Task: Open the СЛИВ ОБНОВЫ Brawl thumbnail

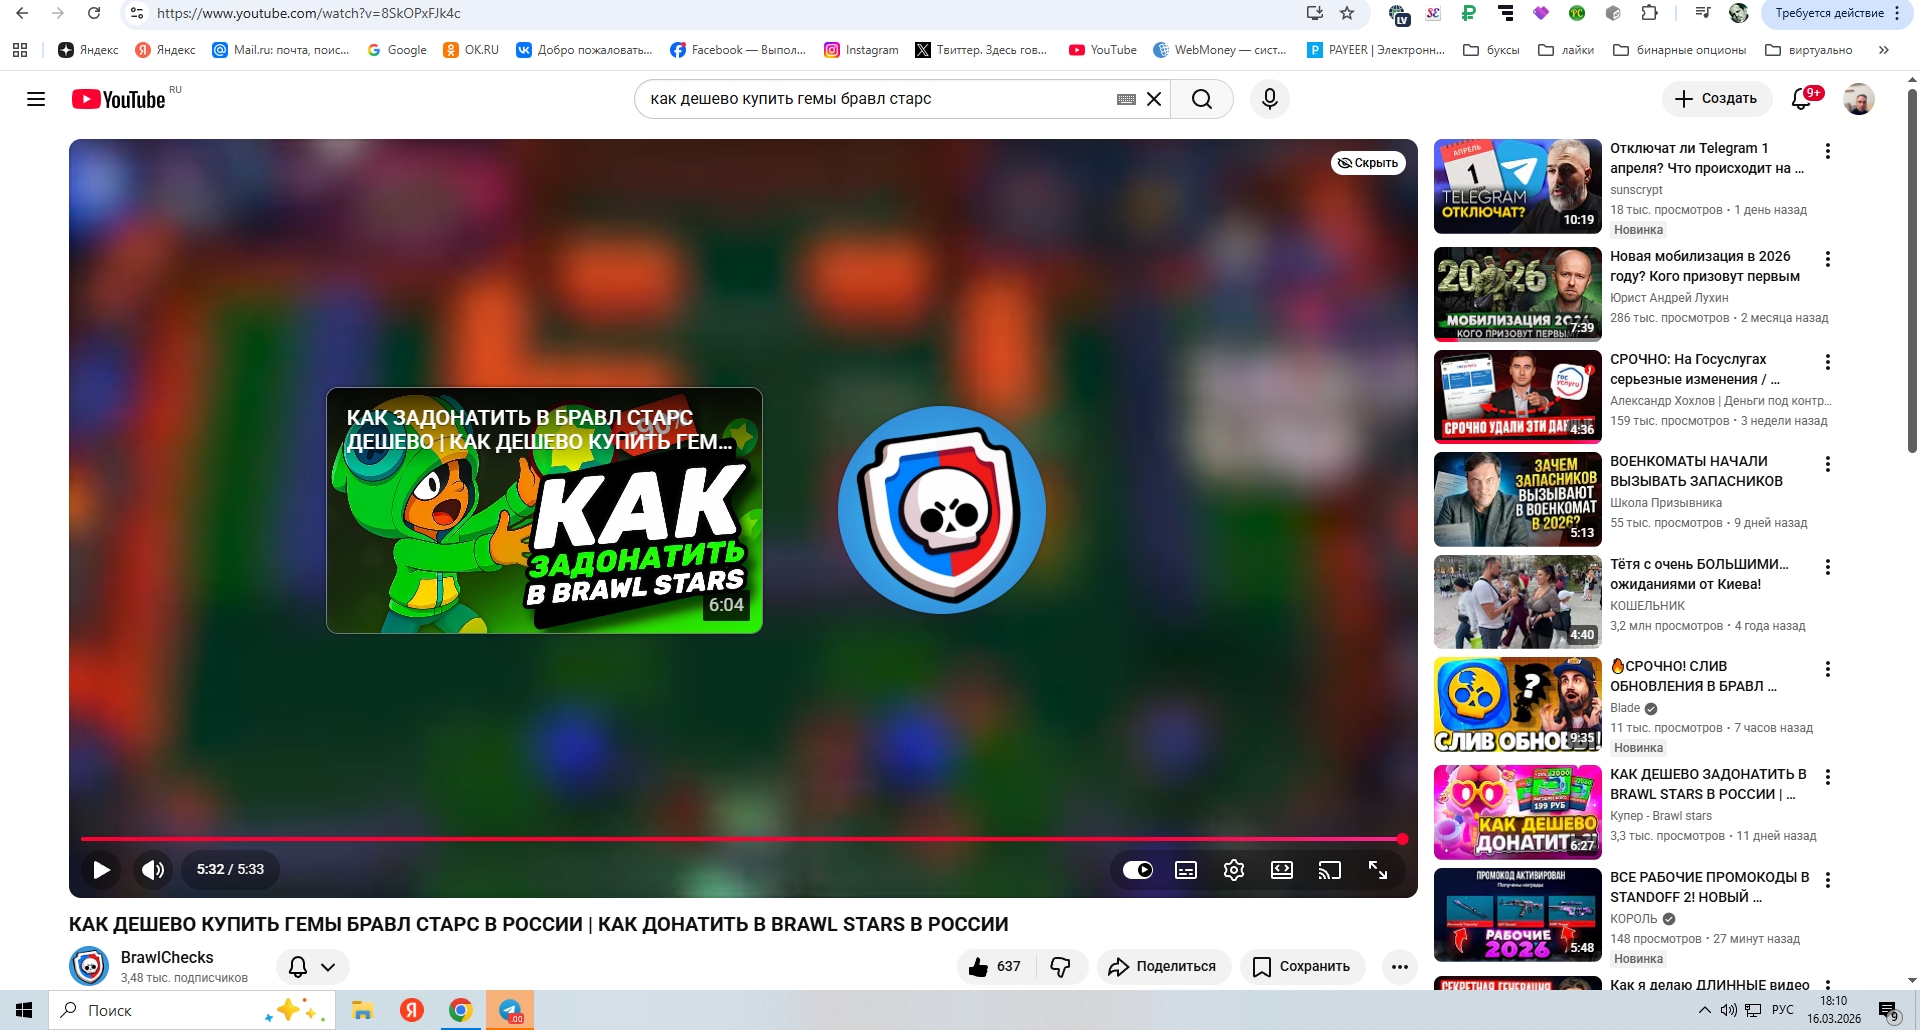Action: [x=1518, y=704]
